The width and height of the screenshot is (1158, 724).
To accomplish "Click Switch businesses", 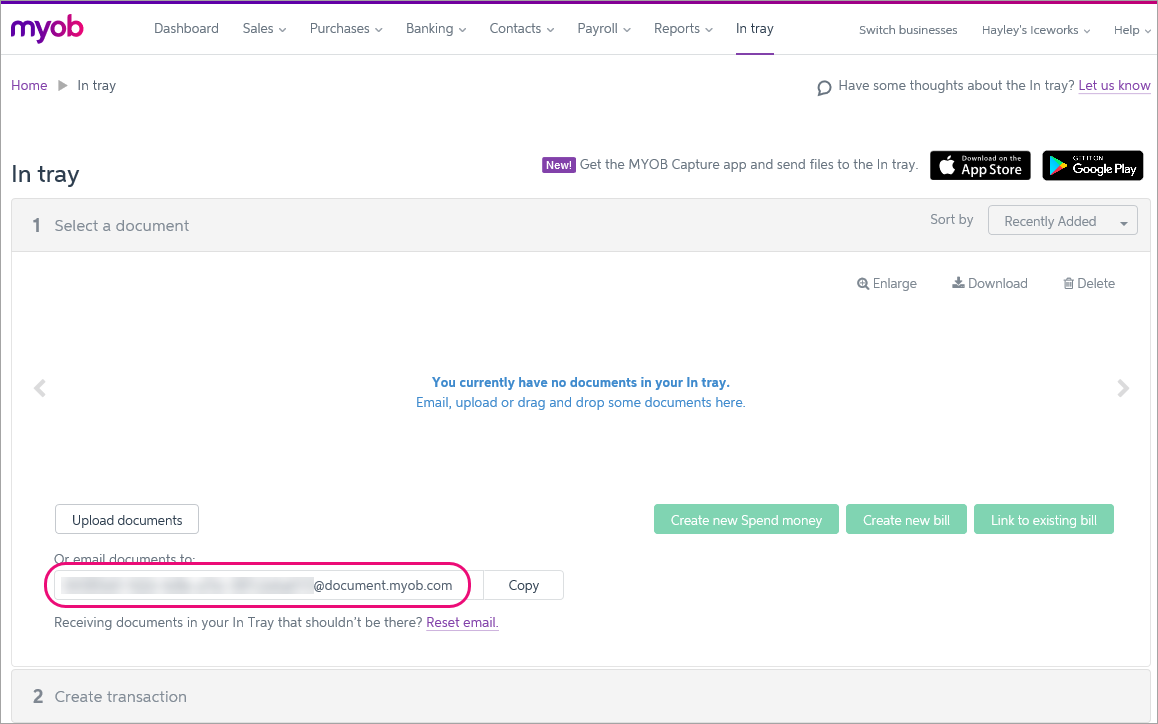I will [908, 30].
